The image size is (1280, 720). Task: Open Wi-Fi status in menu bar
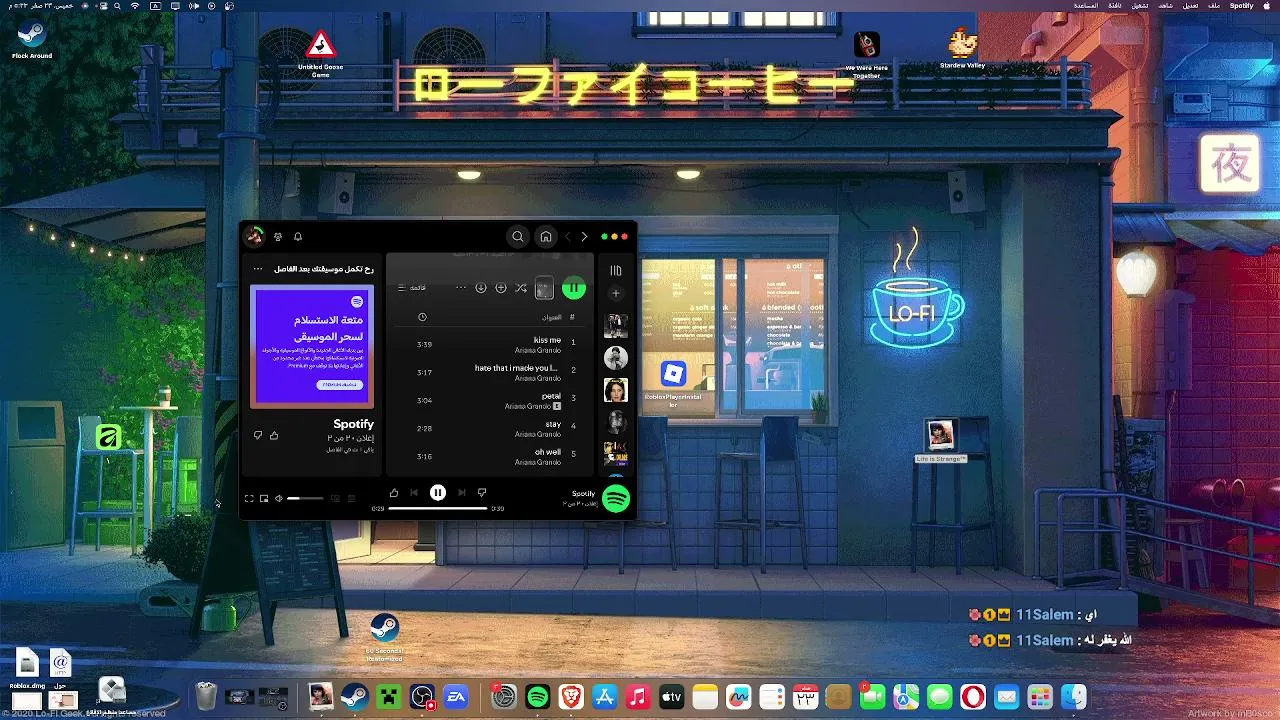pos(135,6)
